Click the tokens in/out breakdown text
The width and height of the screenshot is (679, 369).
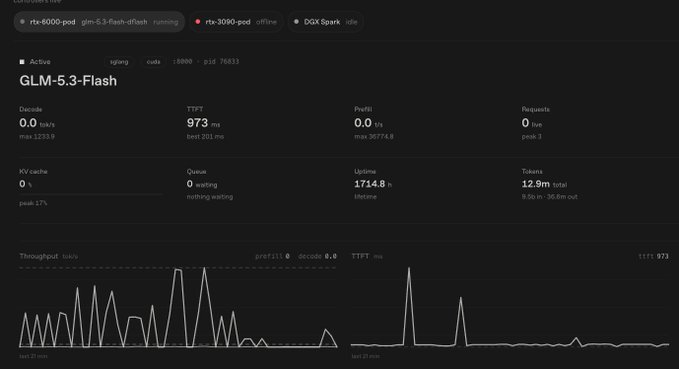(x=549, y=197)
